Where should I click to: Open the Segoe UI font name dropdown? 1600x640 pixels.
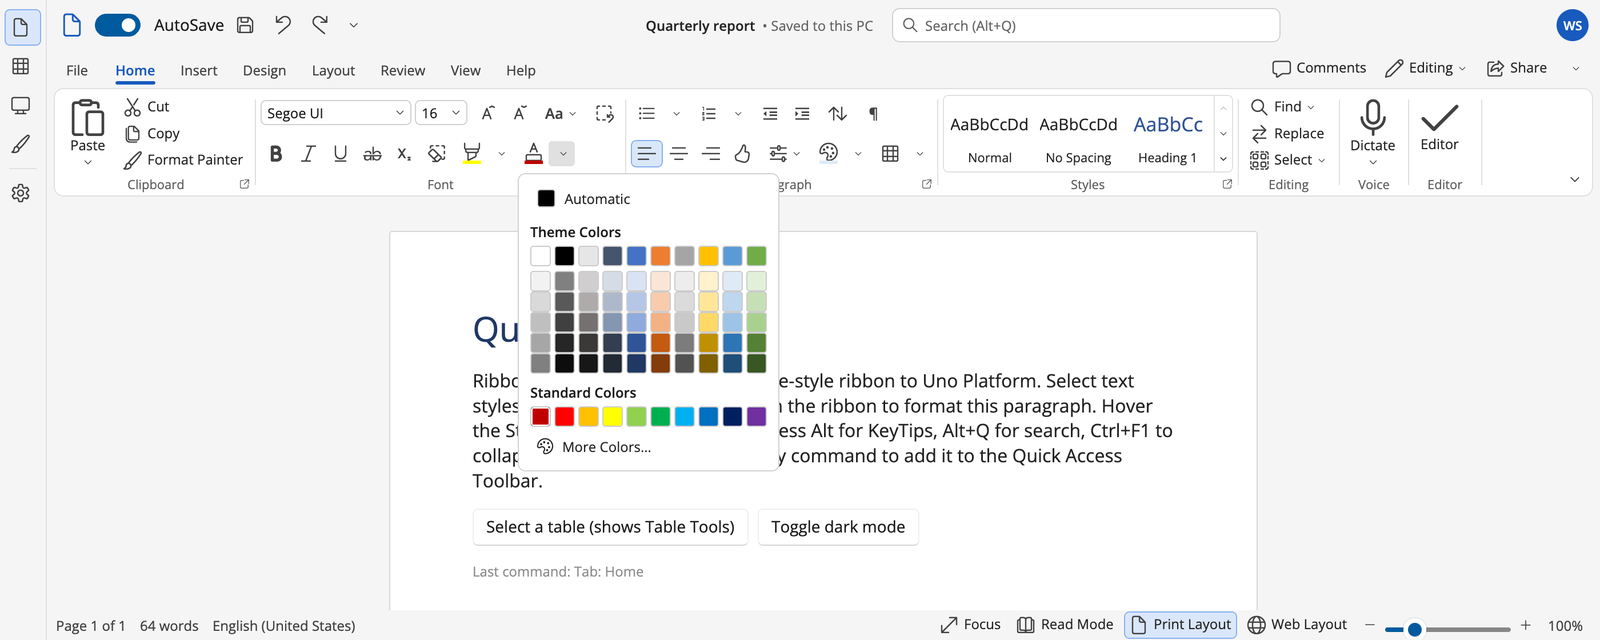(x=336, y=113)
